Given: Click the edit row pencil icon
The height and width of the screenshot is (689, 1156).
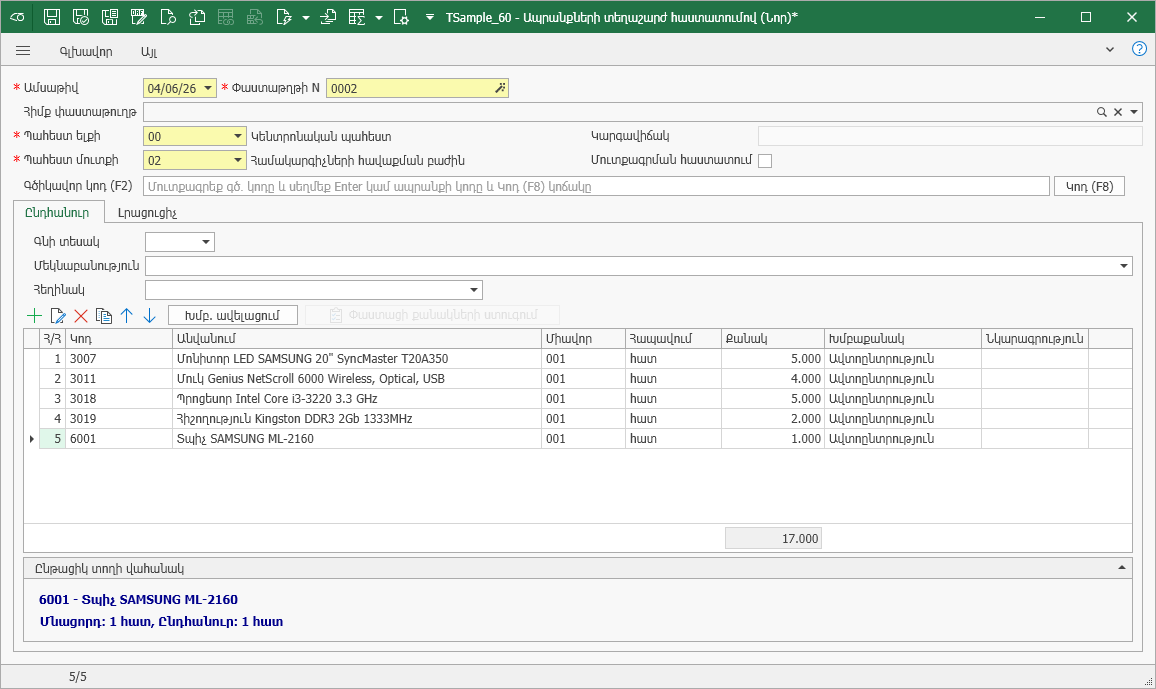Looking at the screenshot, I should (58, 315).
